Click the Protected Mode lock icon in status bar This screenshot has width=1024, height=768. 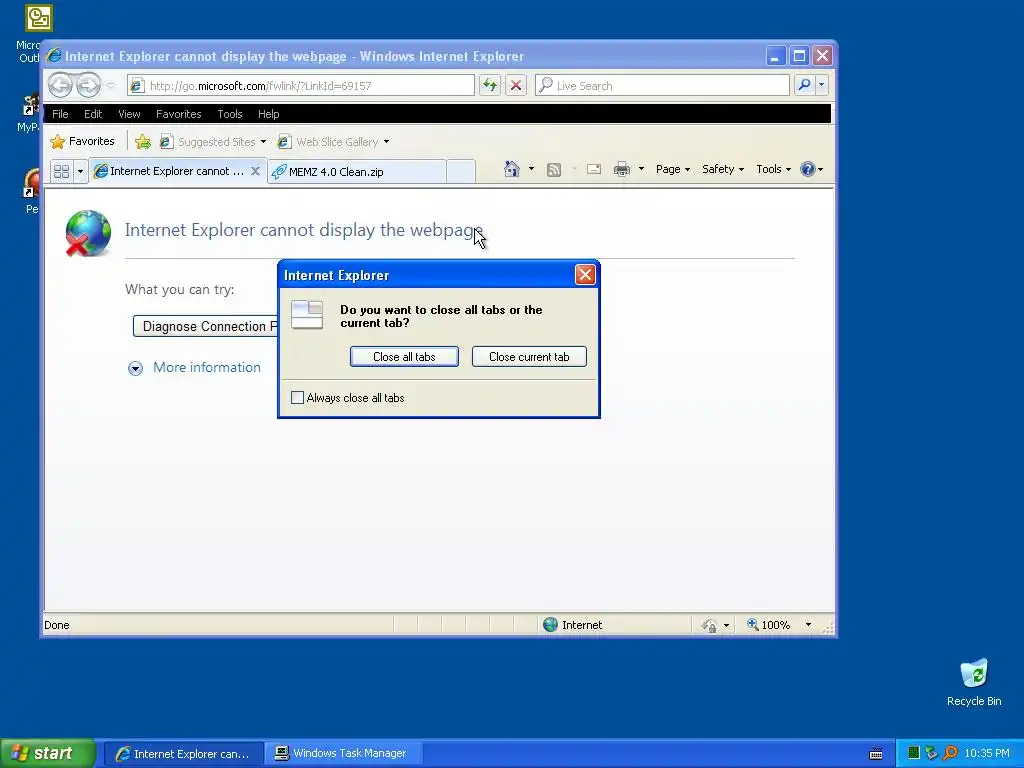click(709, 625)
